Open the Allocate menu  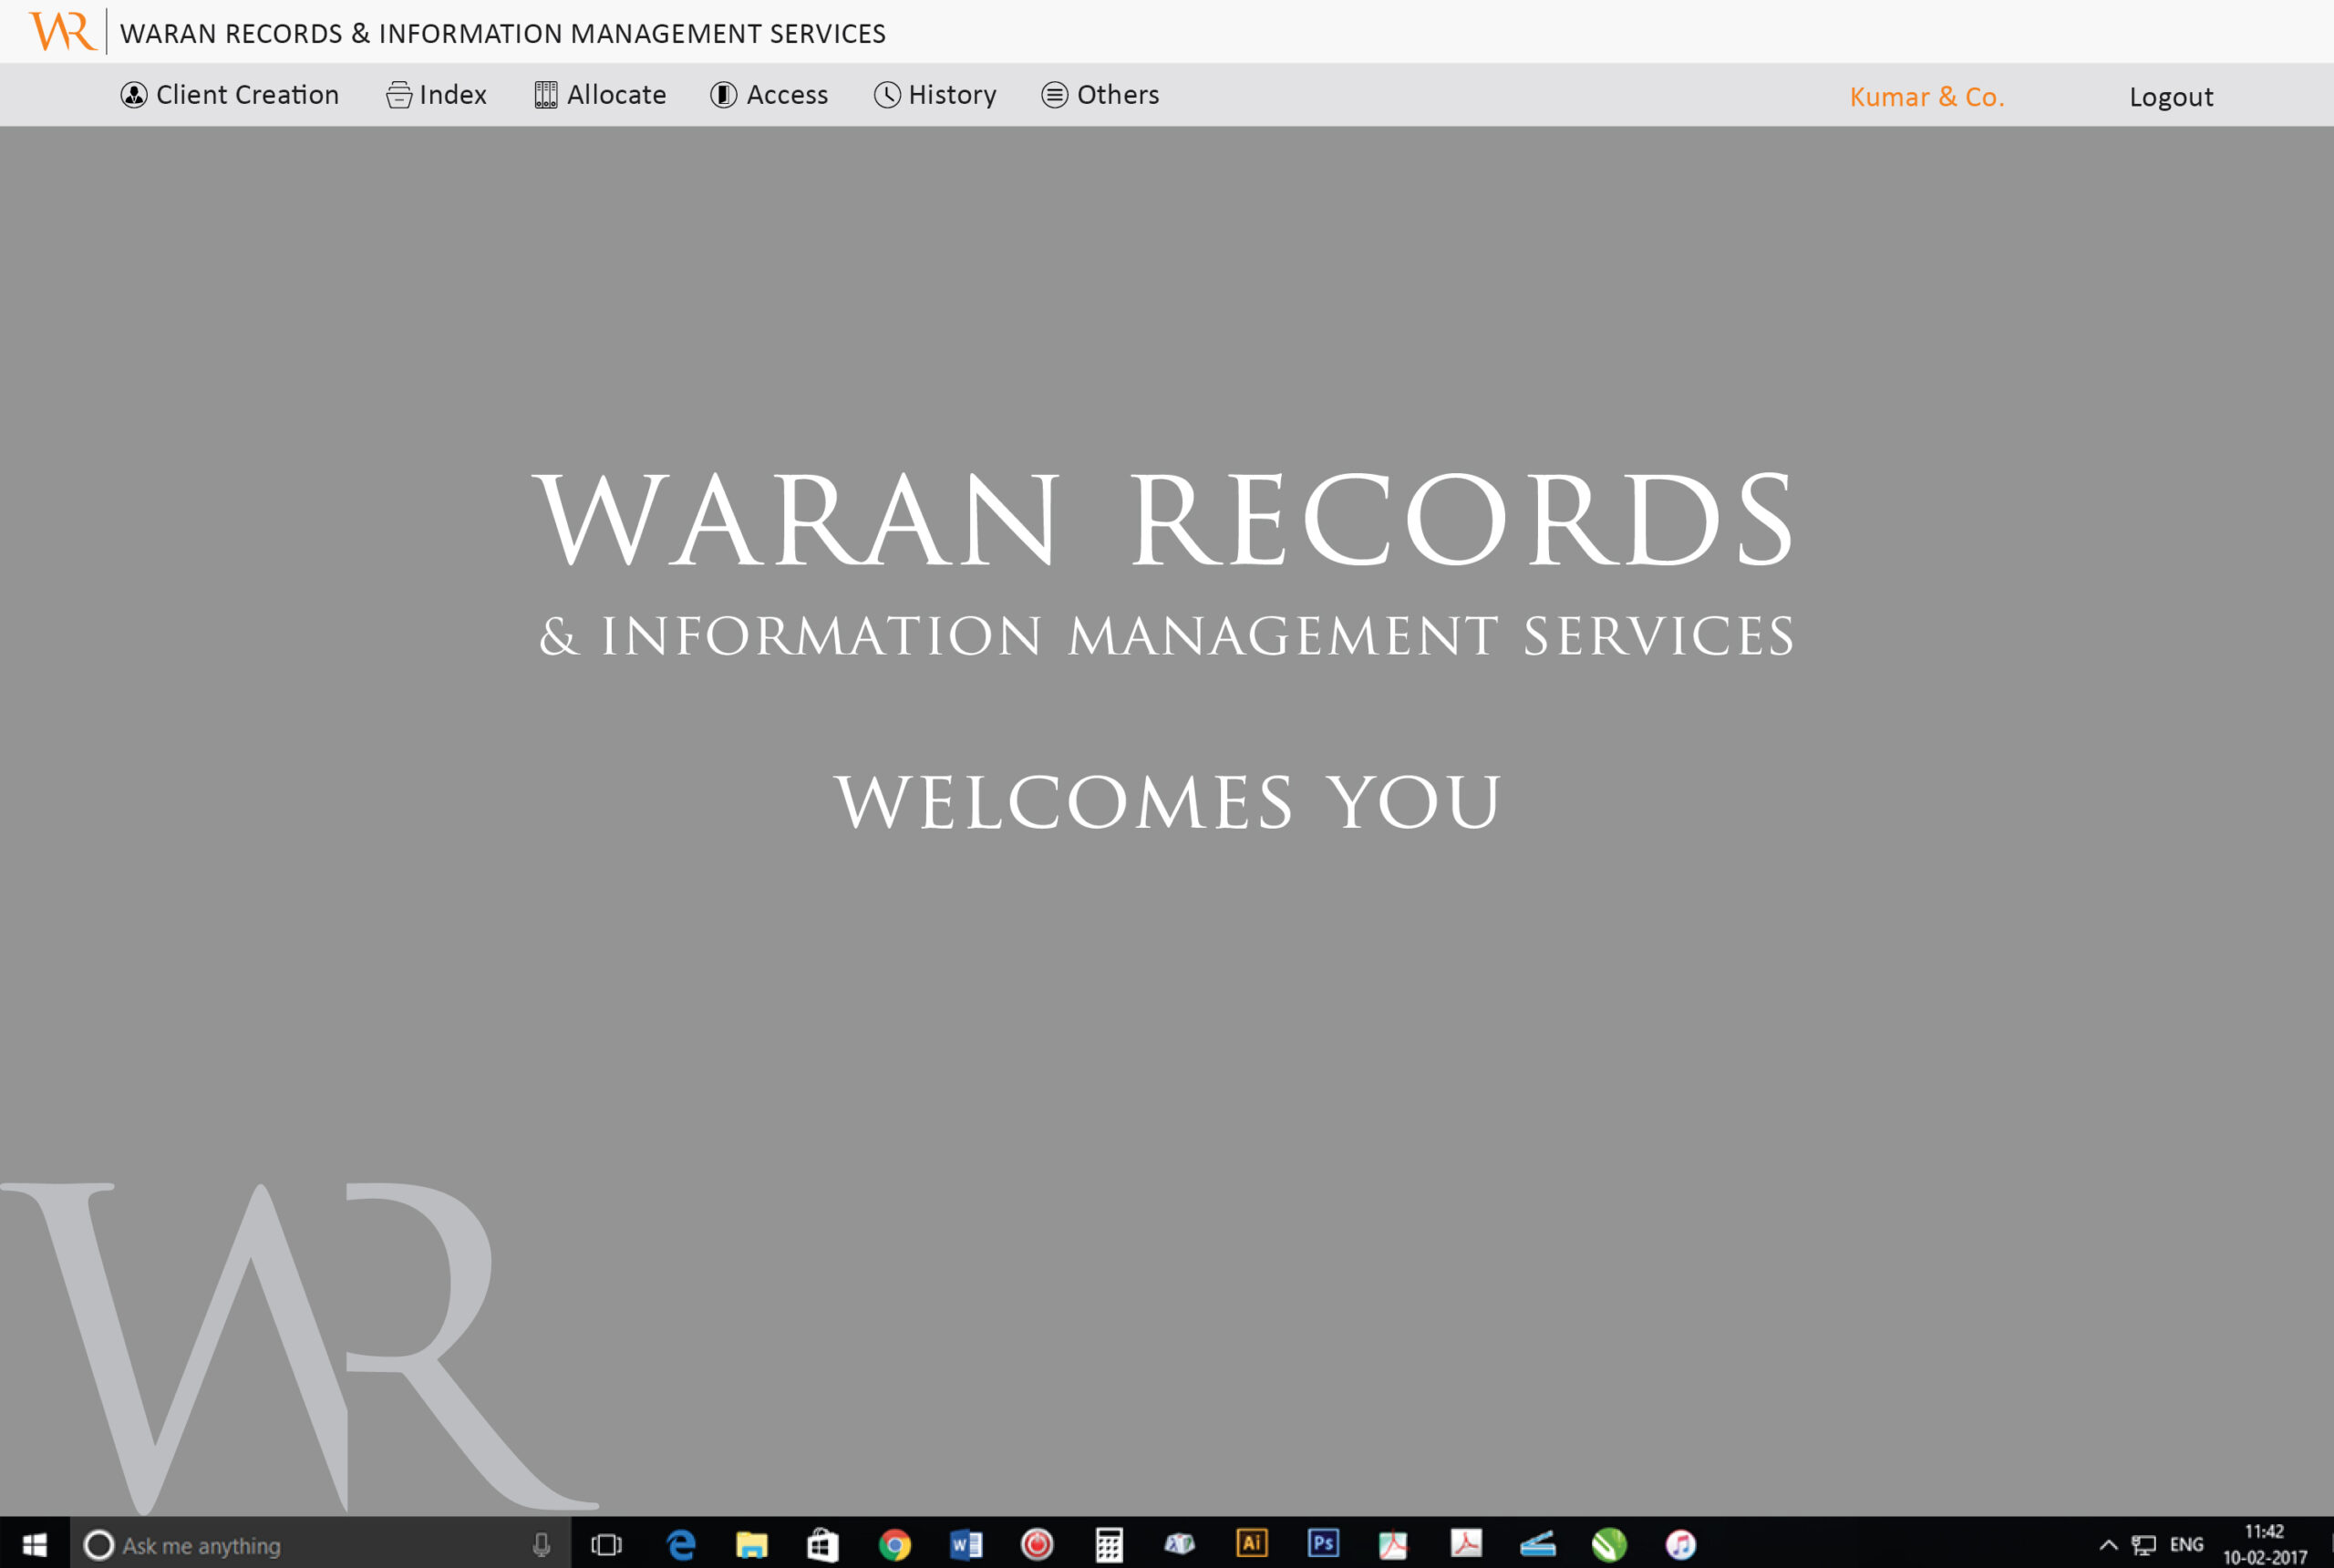coord(600,95)
